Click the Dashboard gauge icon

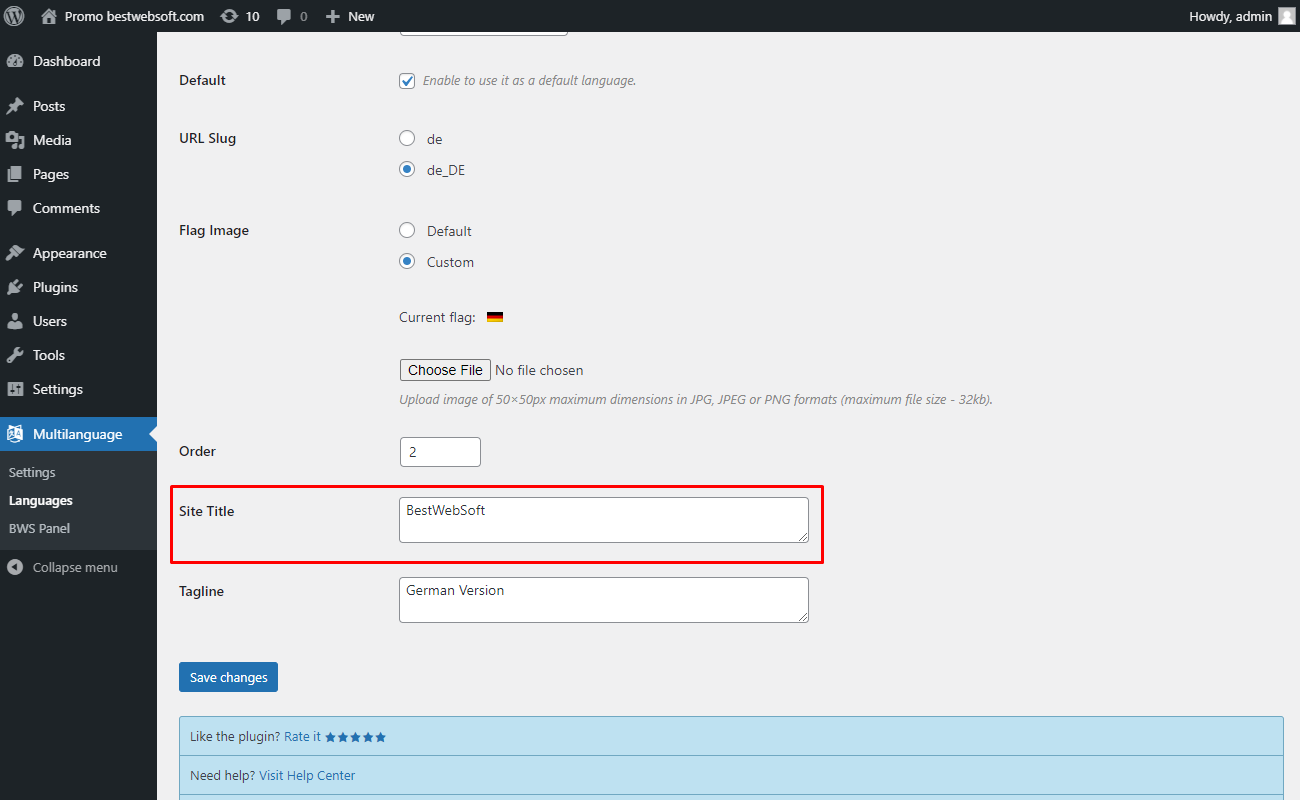(15, 61)
